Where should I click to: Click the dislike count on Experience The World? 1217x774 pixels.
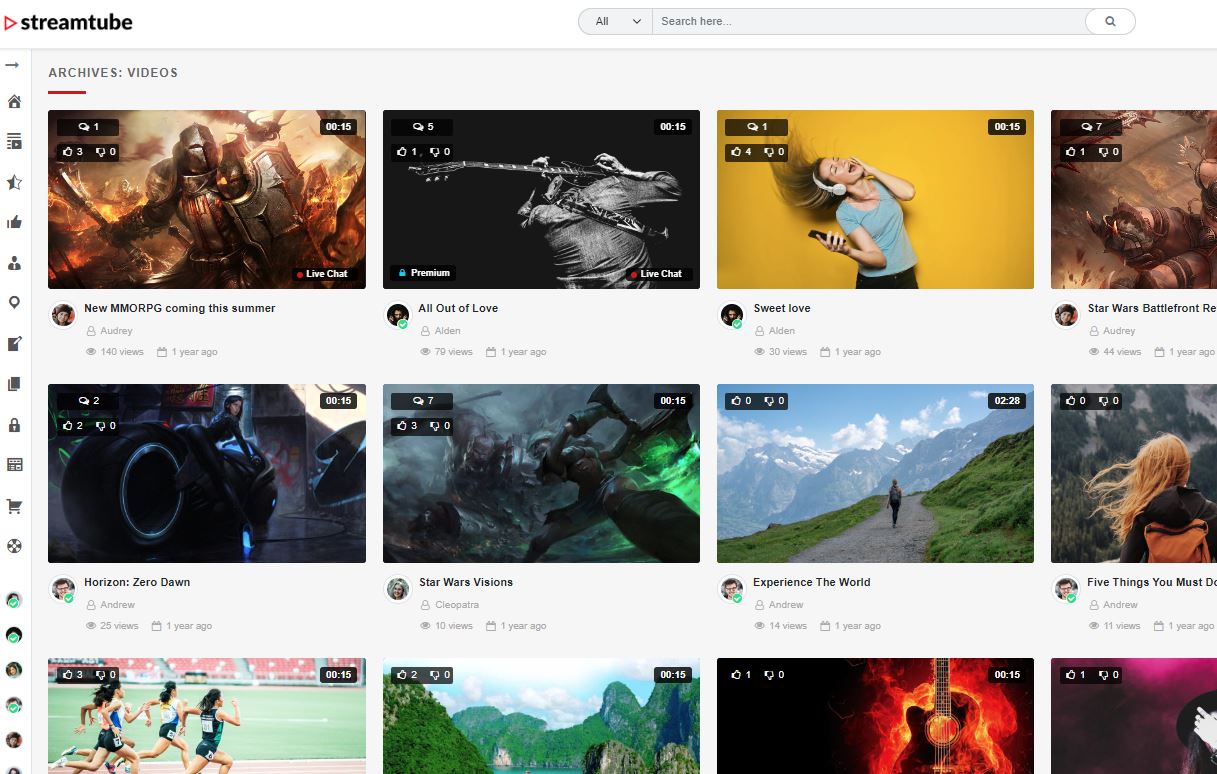click(773, 401)
